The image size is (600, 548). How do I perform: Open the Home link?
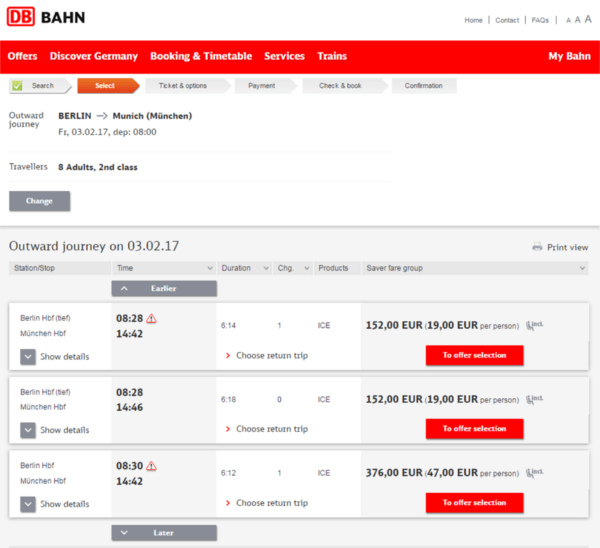(473, 20)
